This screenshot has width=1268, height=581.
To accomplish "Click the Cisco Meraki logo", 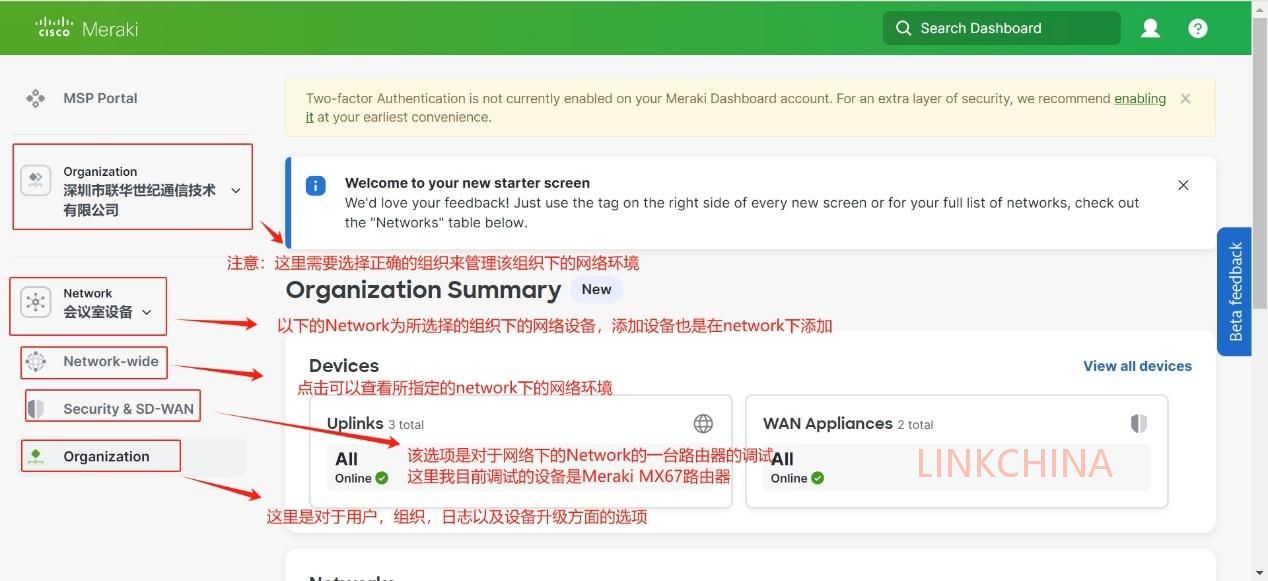I will pyautogui.click(x=87, y=28).
